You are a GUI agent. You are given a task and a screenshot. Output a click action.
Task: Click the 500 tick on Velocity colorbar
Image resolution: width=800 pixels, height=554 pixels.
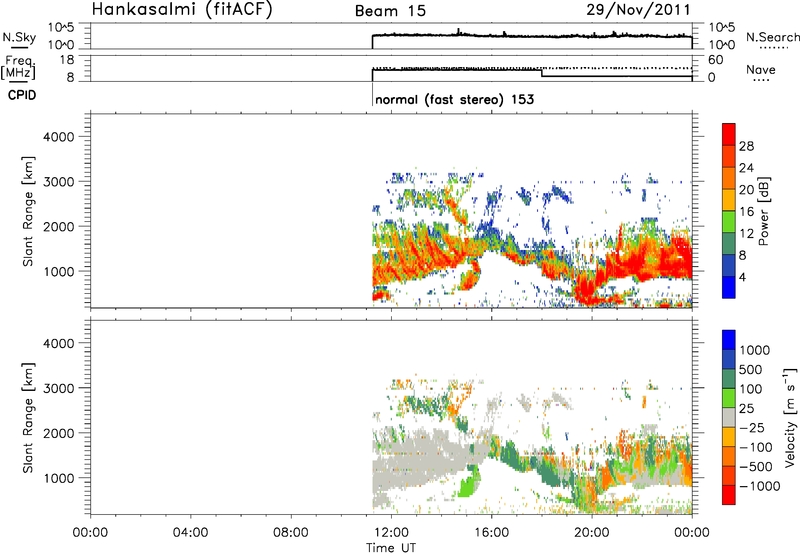(751, 369)
